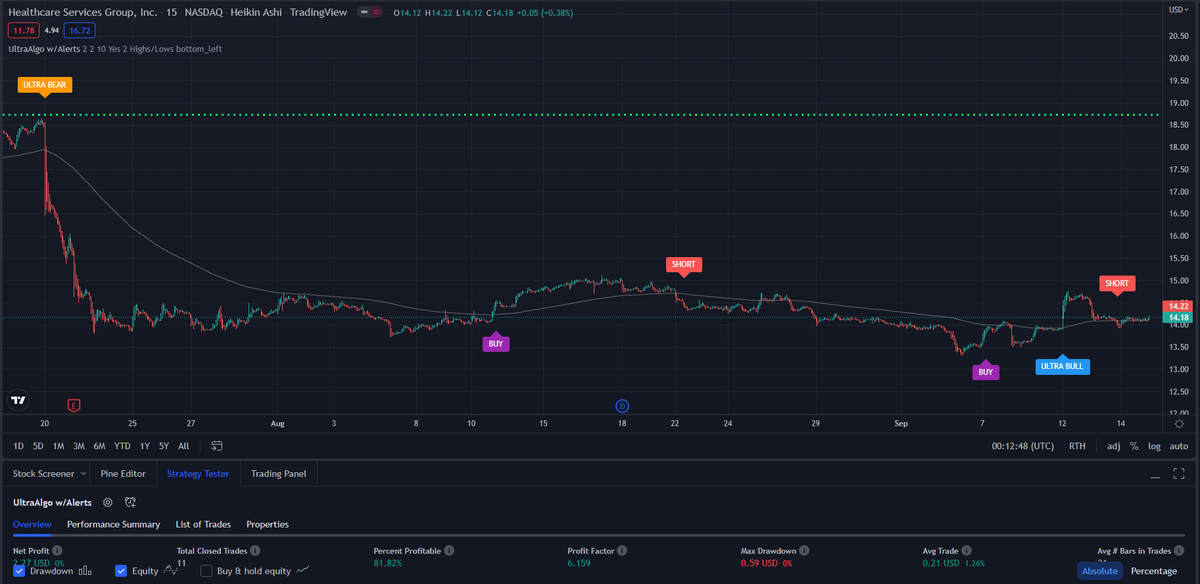The image size is (1200, 584).
Task: Click the 6.159 profit factor value
Action: coord(580,563)
